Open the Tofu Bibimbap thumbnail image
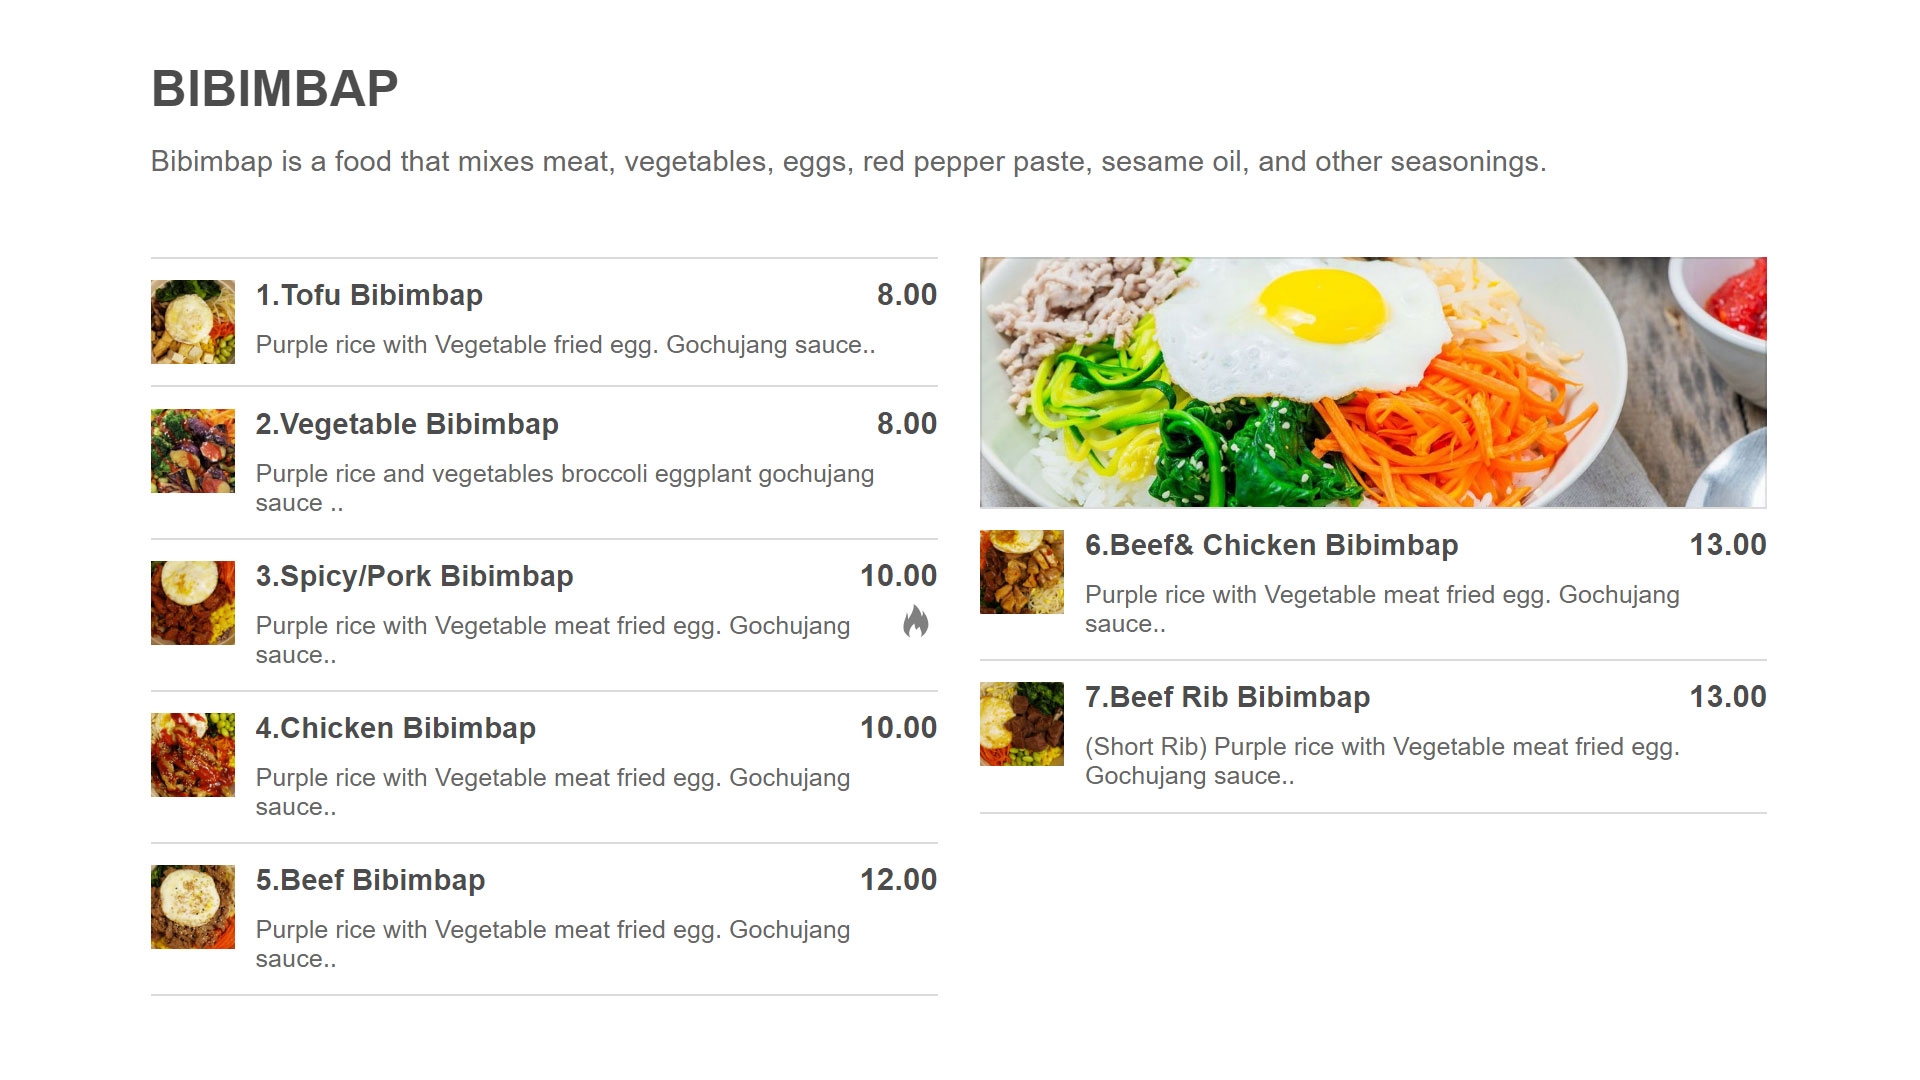Screen dimensions: 1920x1080 point(193,322)
